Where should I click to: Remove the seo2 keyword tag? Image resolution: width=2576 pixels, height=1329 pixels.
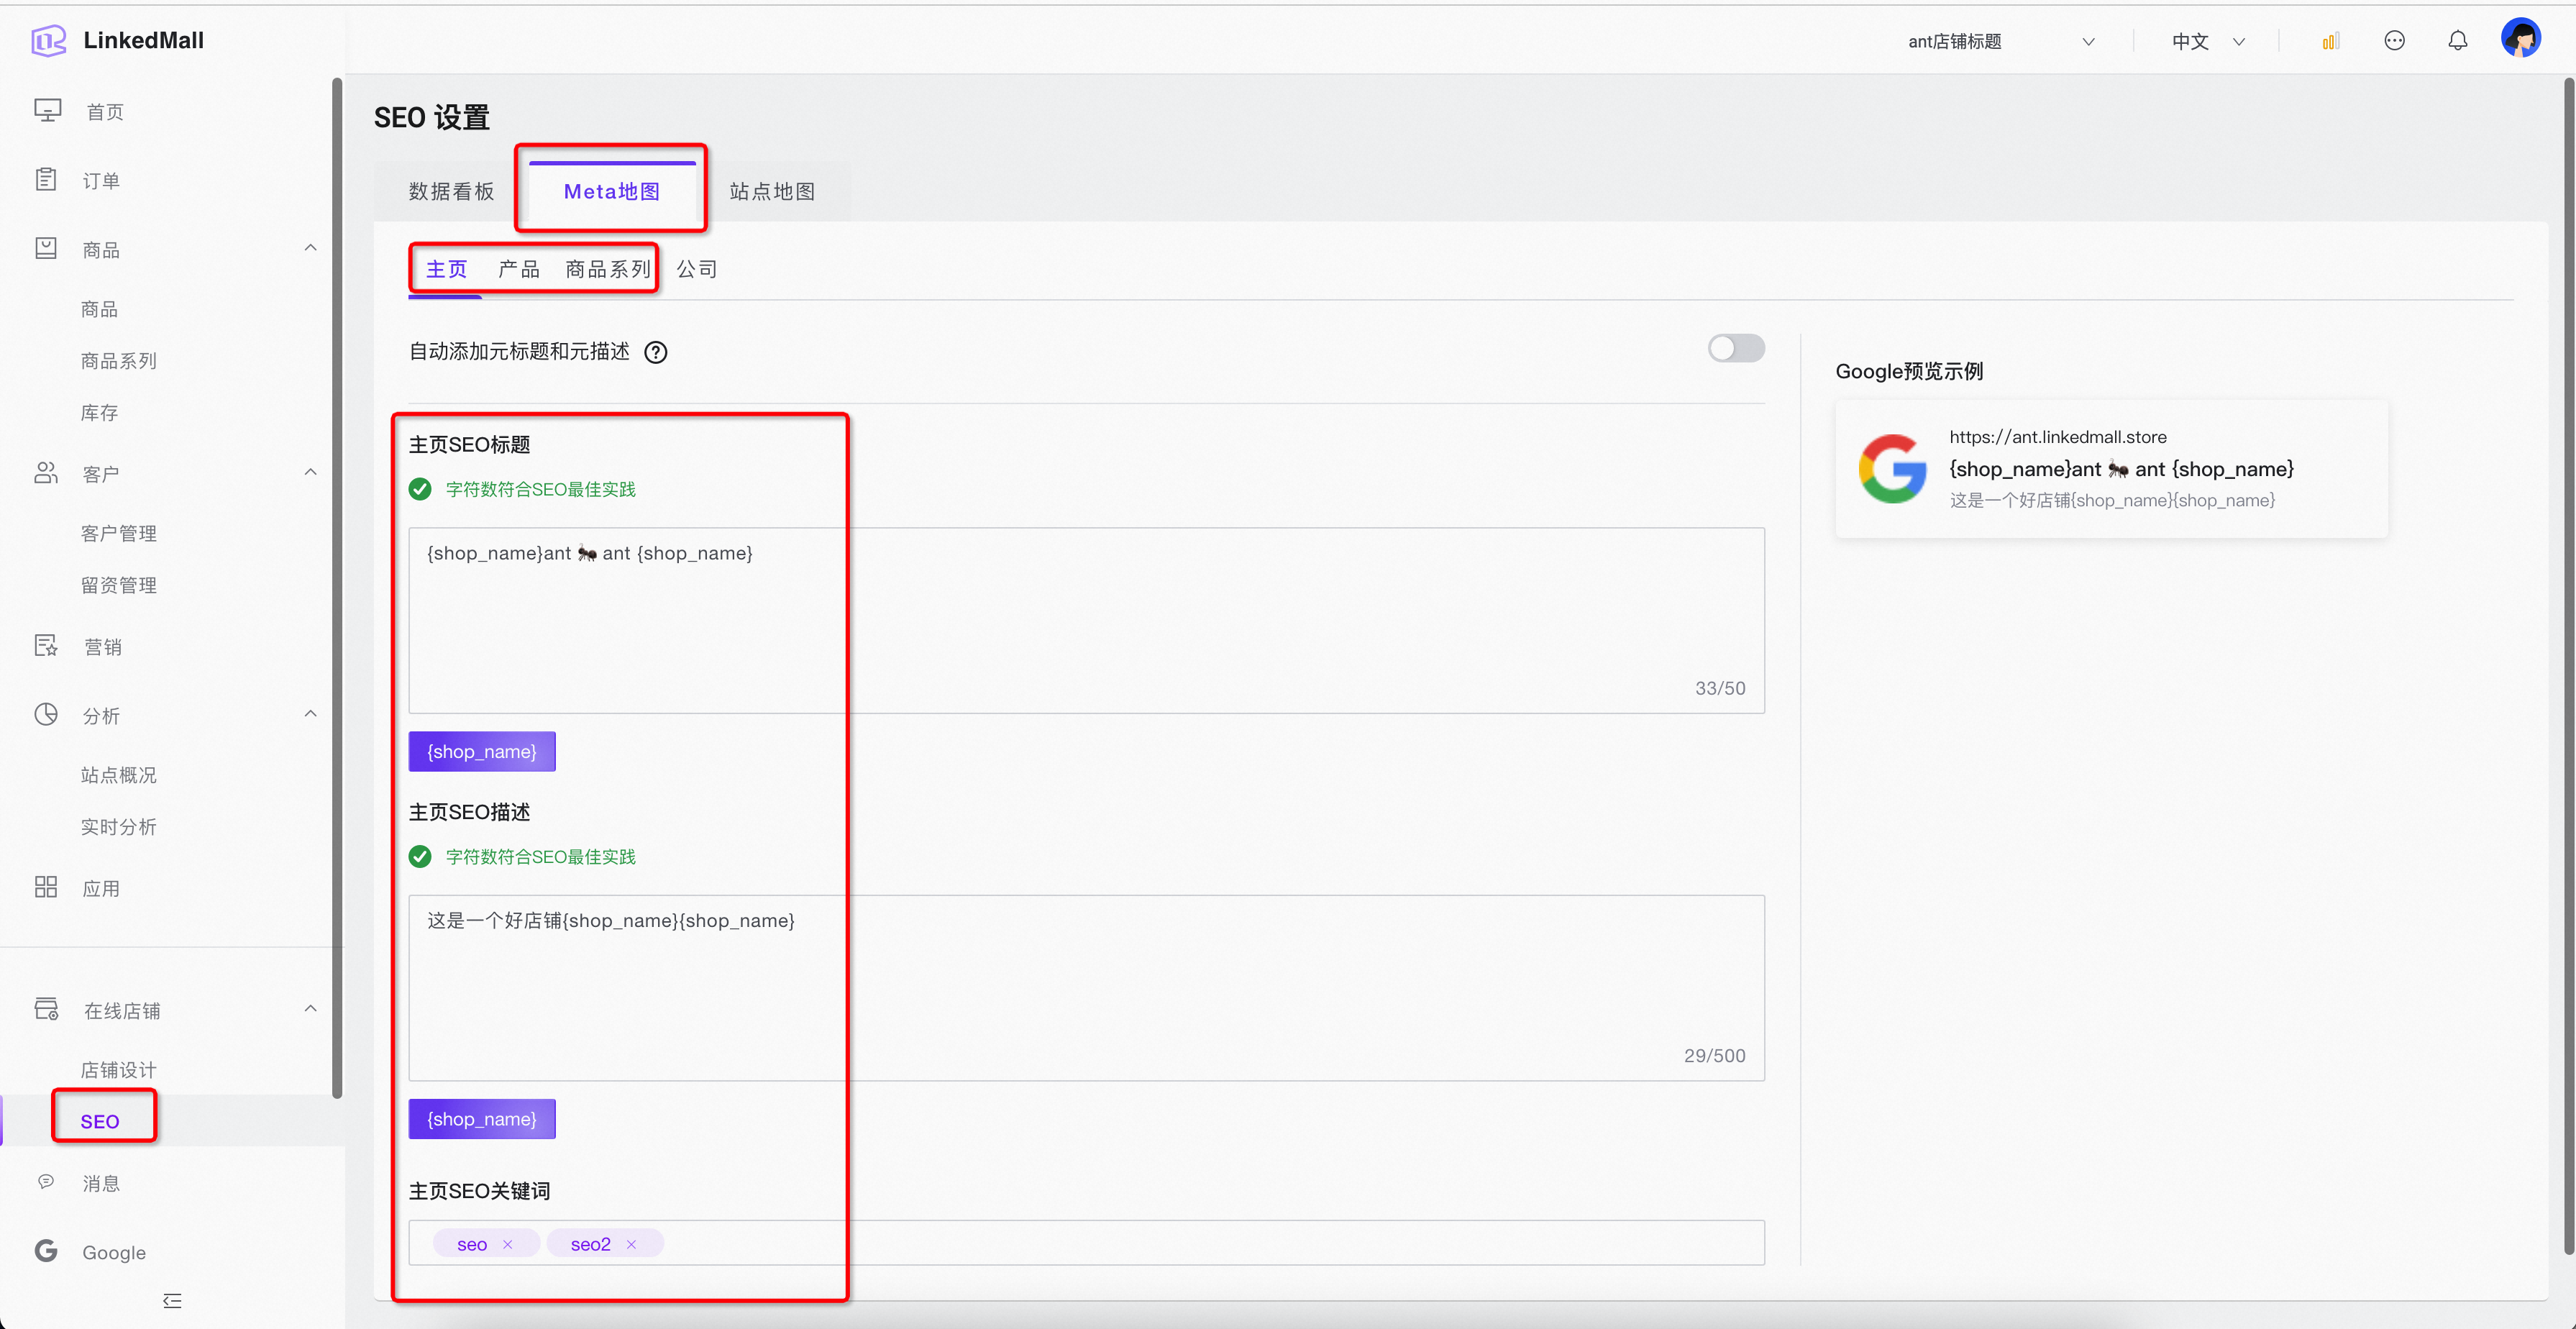pos(631,1244)
